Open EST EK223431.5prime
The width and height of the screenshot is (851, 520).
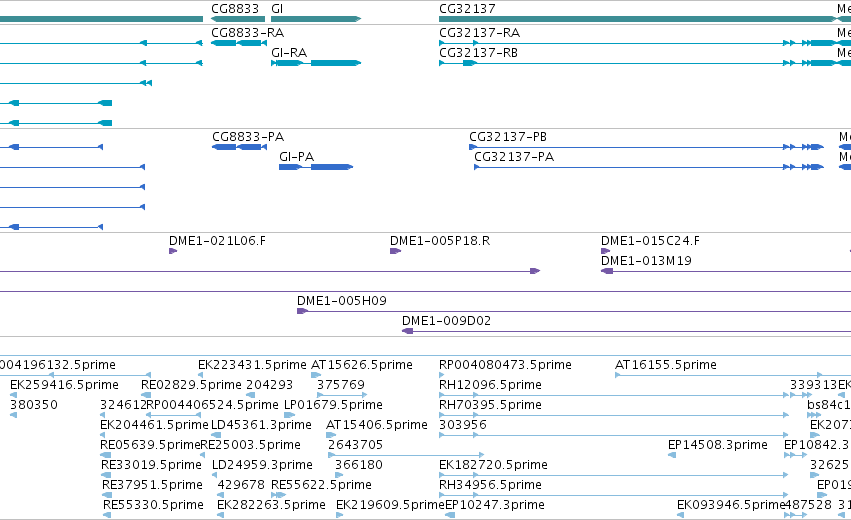(x=252, y=365)
